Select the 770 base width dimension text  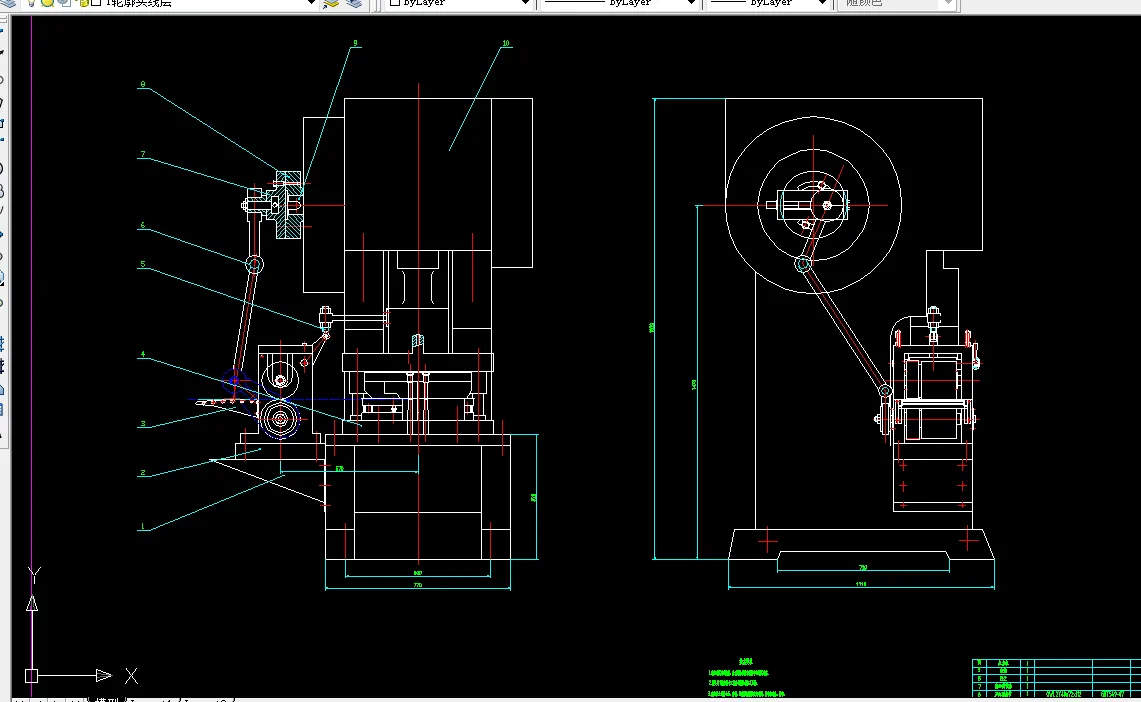pos(418,585)
